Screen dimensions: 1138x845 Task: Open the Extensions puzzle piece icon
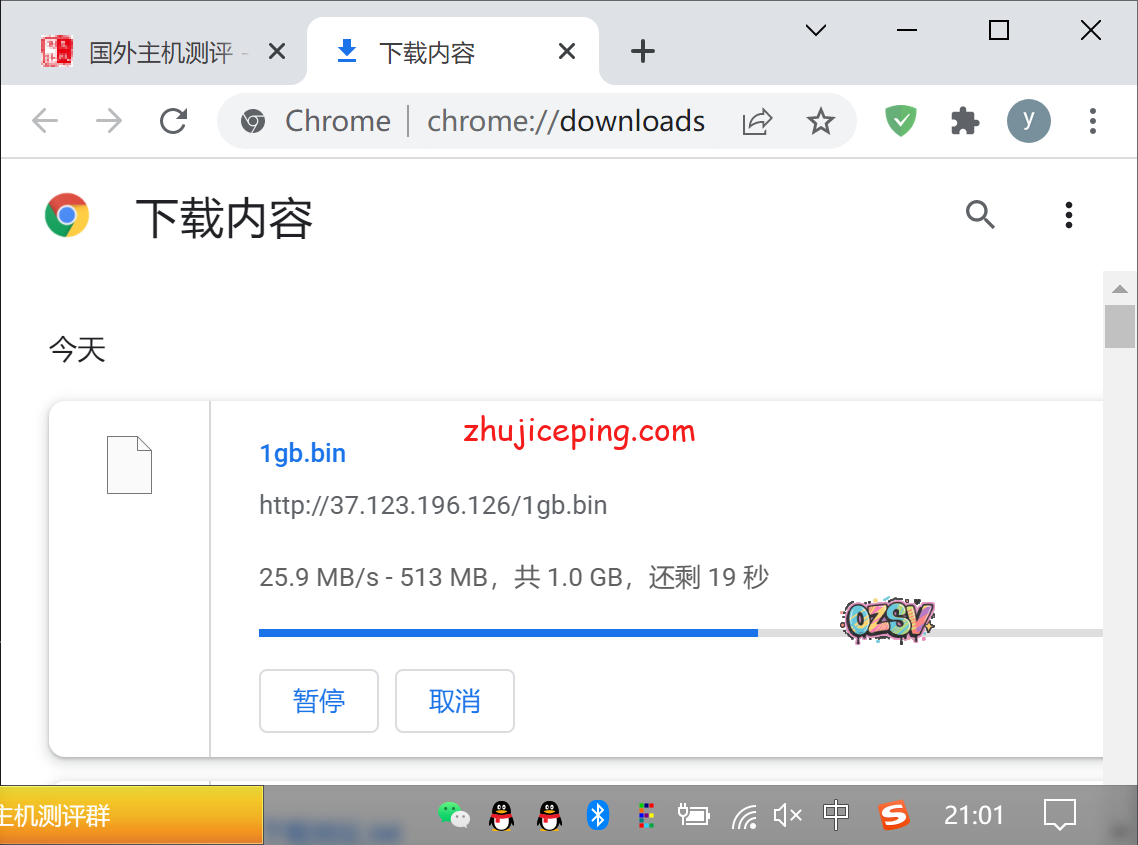[964, 121]
